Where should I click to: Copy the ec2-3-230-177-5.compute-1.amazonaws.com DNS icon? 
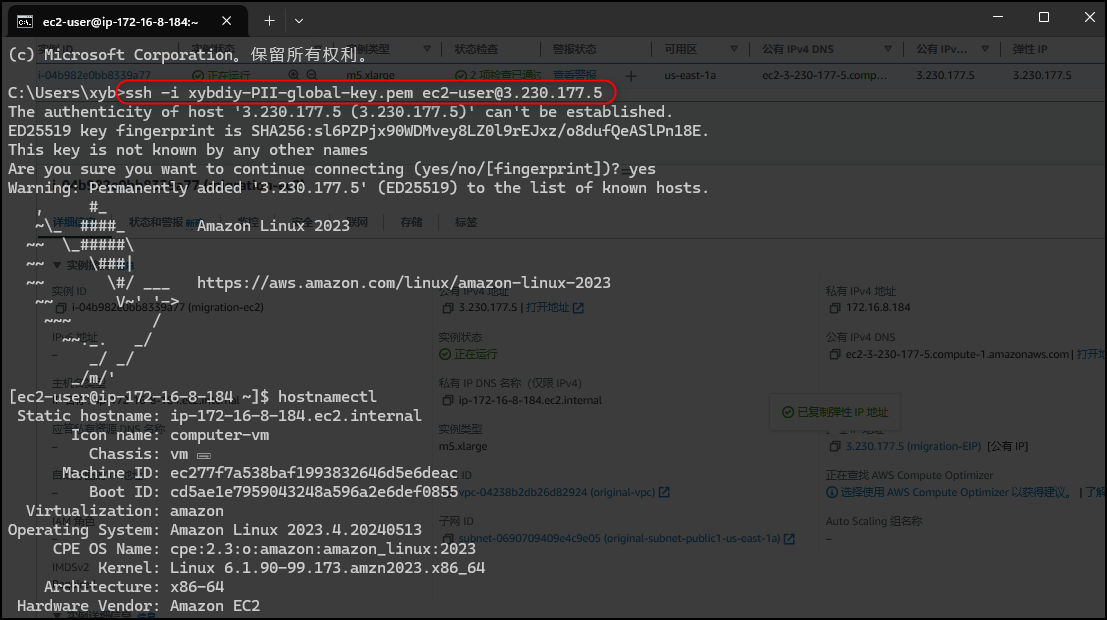click(834, 354)
